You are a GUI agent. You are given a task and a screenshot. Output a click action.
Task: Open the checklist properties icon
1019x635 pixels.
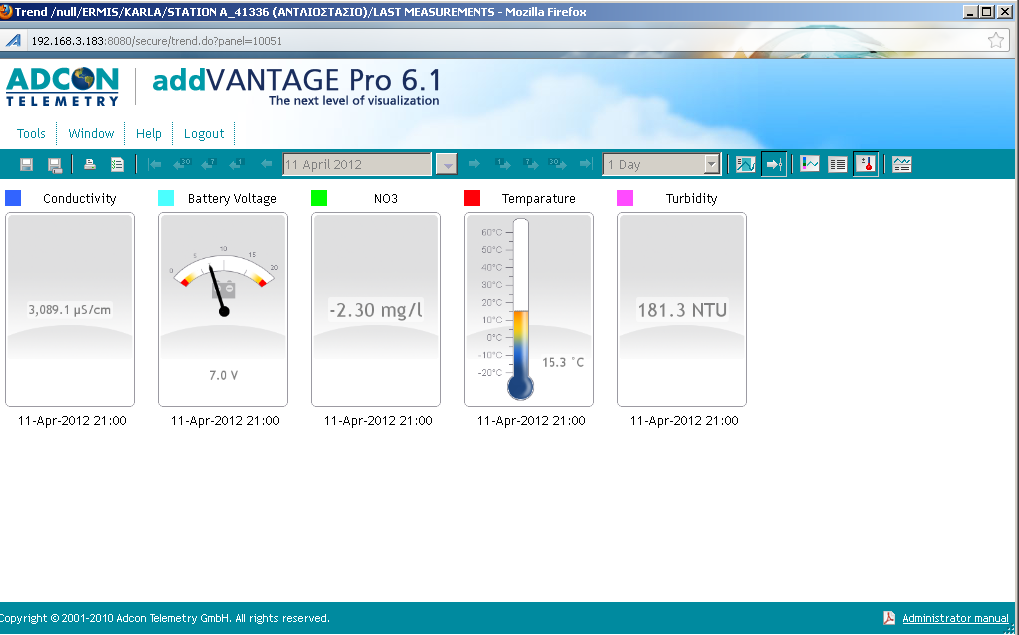click(117, 164)
